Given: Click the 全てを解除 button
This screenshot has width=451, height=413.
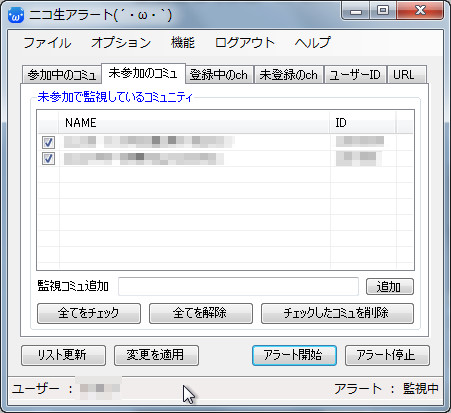Looking at the screenshot, I should (201, 313).
